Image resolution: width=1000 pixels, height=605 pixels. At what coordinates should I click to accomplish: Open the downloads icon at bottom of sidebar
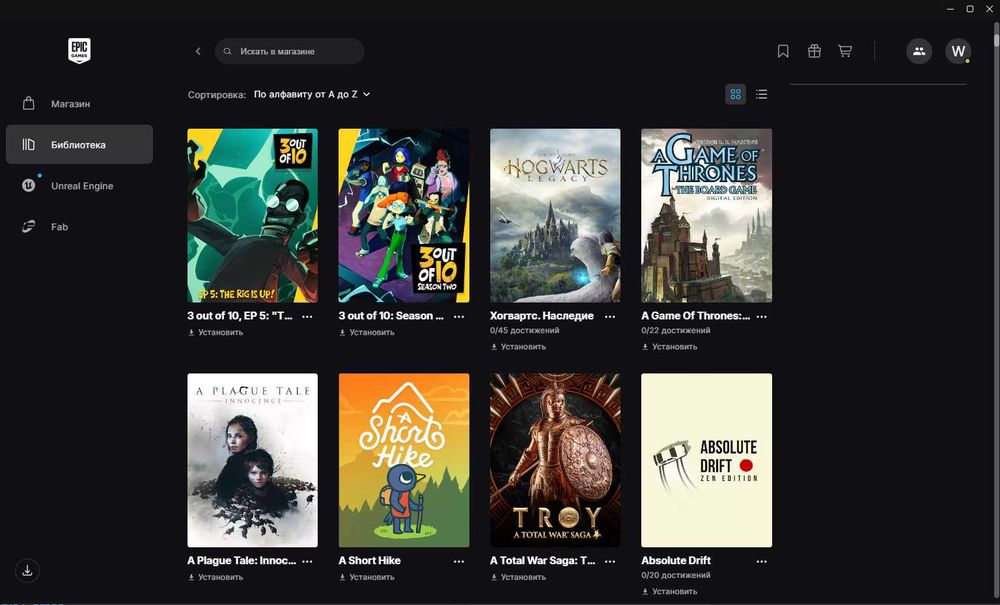27,571
